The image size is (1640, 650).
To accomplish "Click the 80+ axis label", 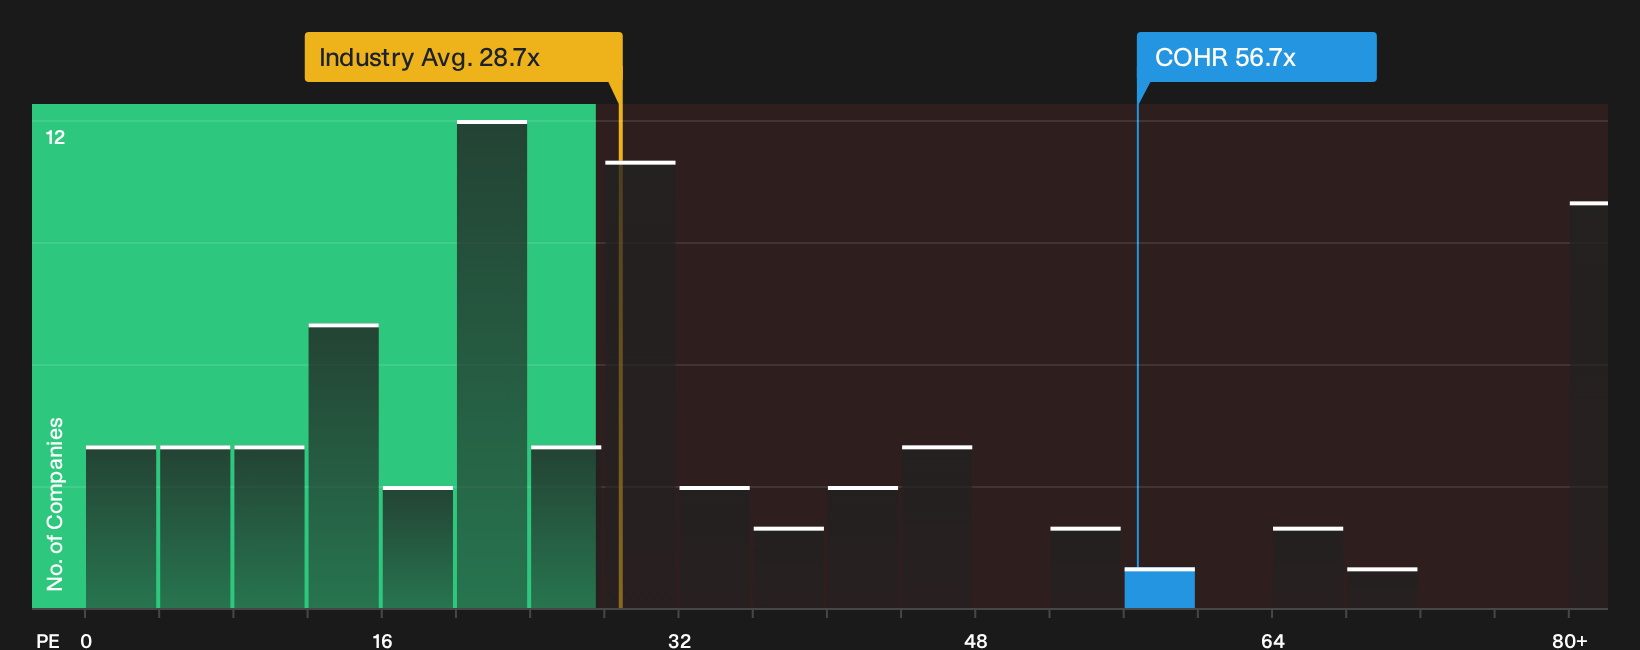I will point(1569,640).
